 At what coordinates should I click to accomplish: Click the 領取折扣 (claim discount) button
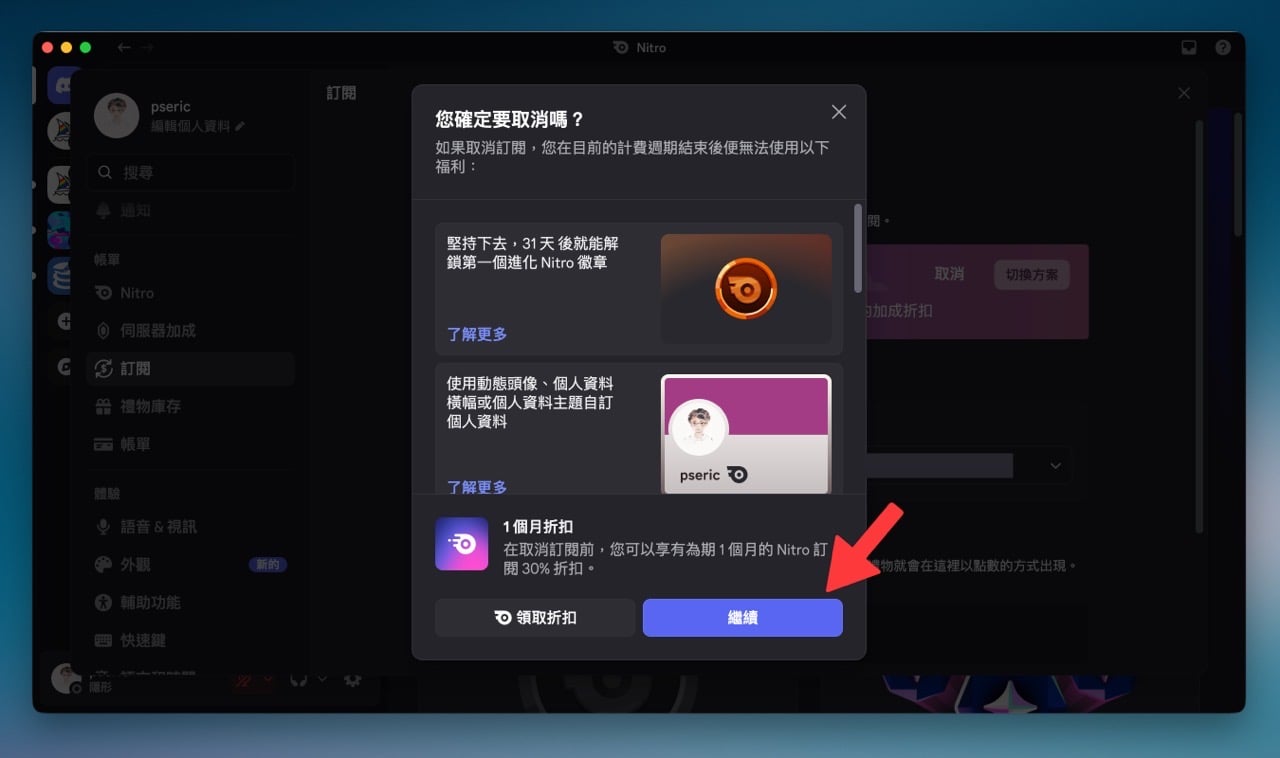(535, 618)
